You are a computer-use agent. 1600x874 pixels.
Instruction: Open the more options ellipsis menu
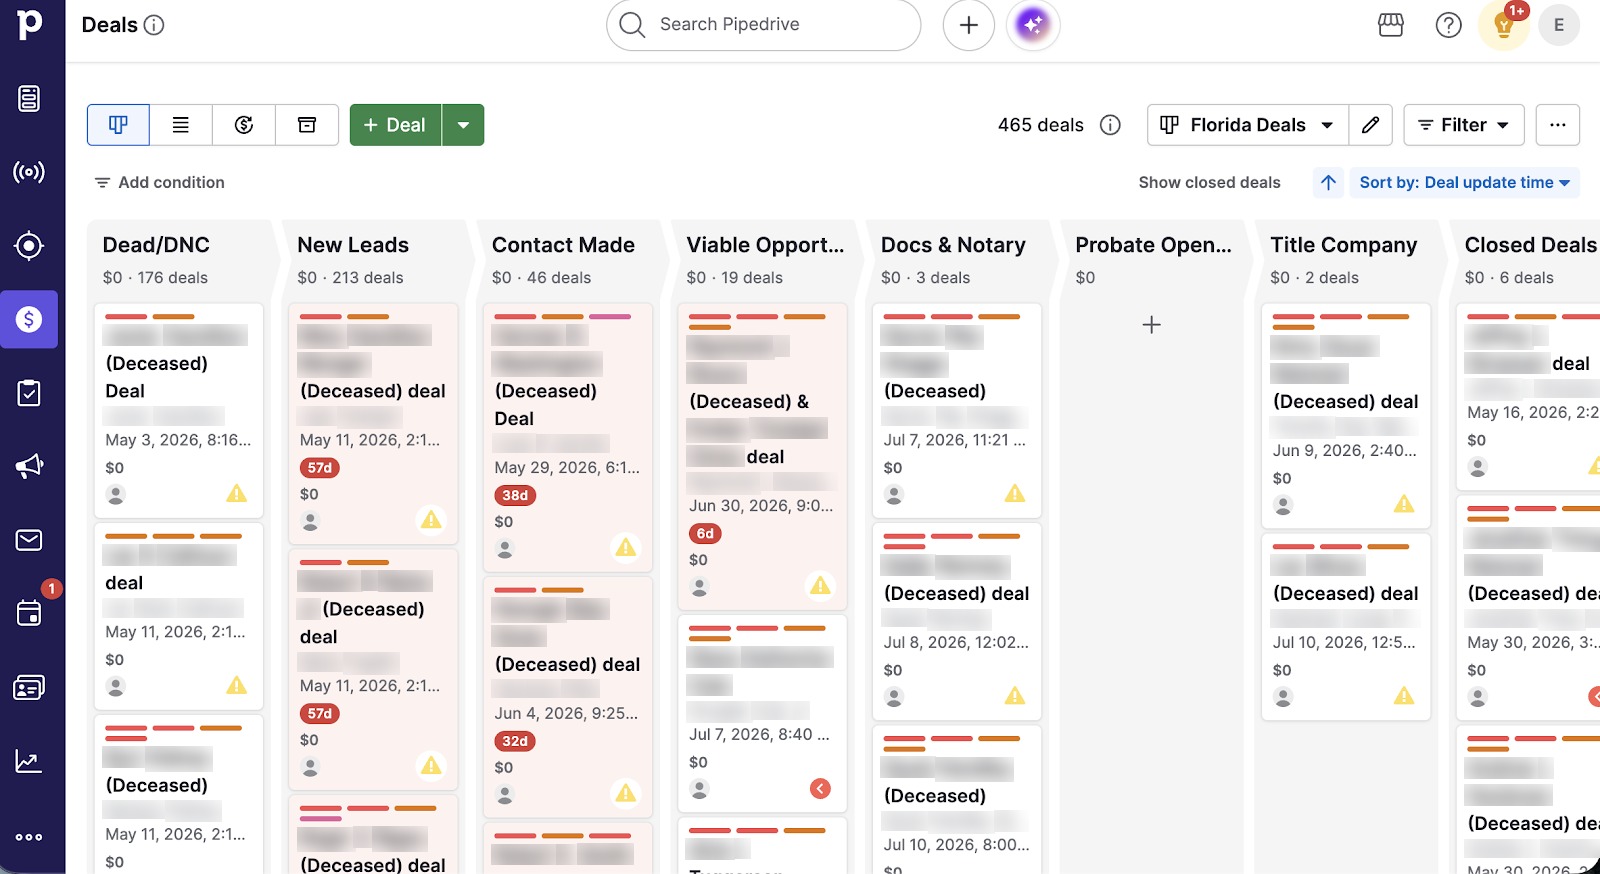[x=1558, y=125]
